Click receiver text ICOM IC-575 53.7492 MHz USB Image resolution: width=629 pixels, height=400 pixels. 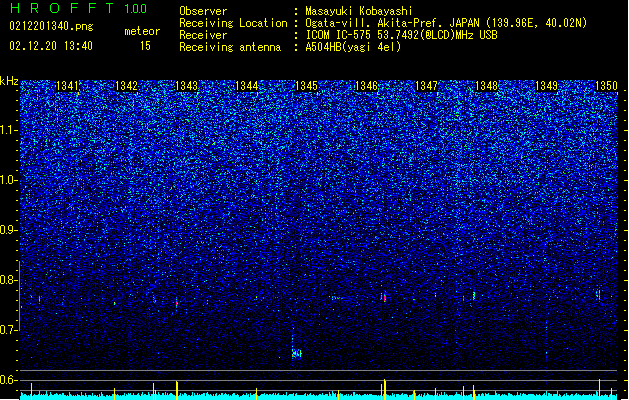click(x=401, y=35)
